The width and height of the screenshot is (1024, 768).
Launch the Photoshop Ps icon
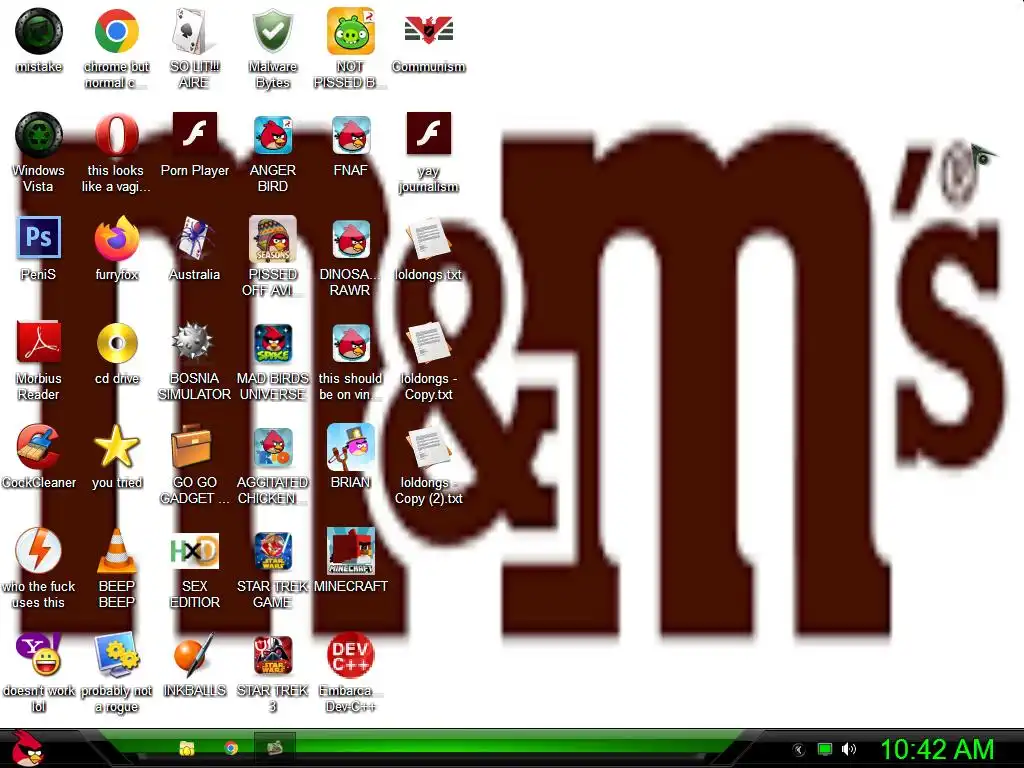click(x=39, y=238)
